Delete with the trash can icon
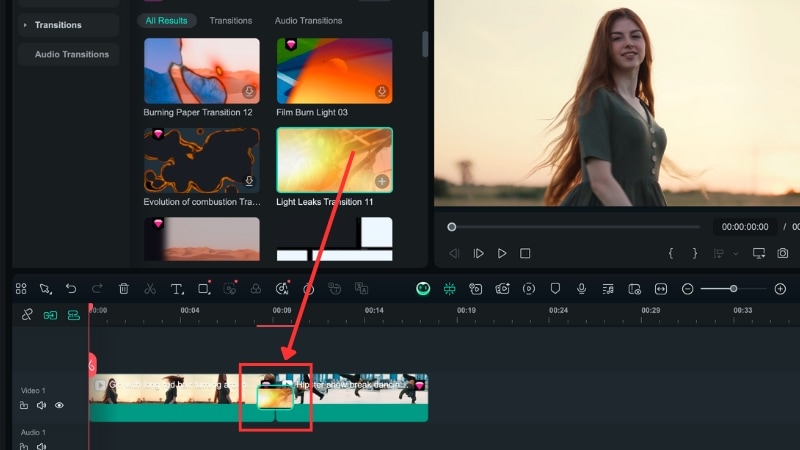 click(123, 289)
